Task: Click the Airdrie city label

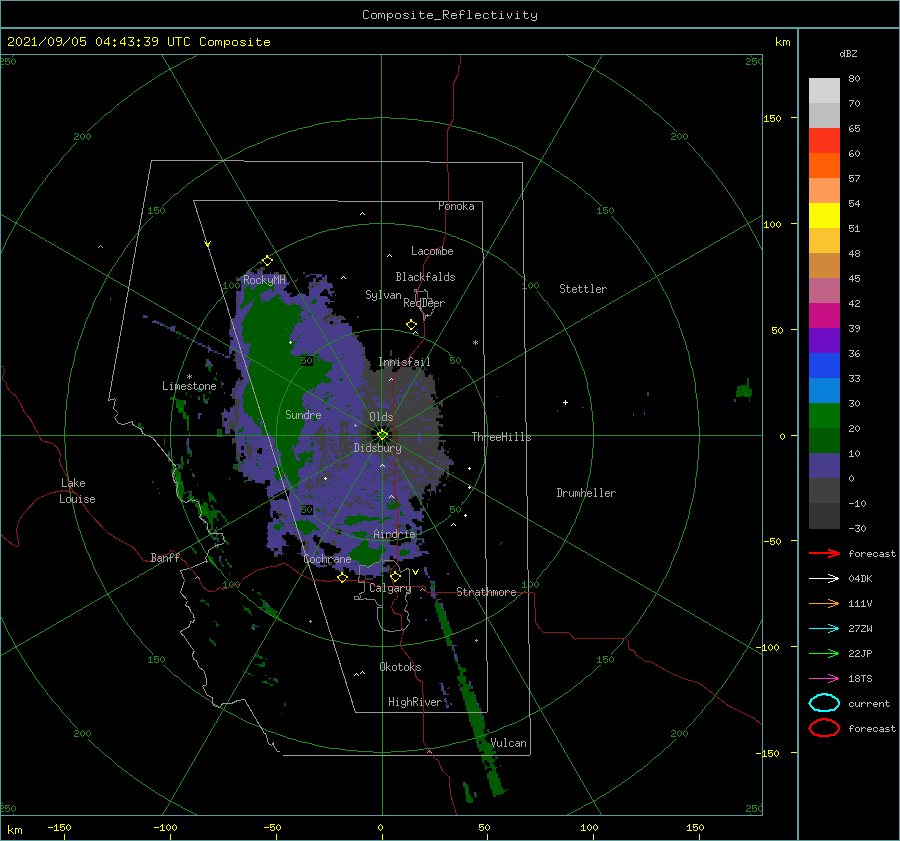Action: pos(394,534)
